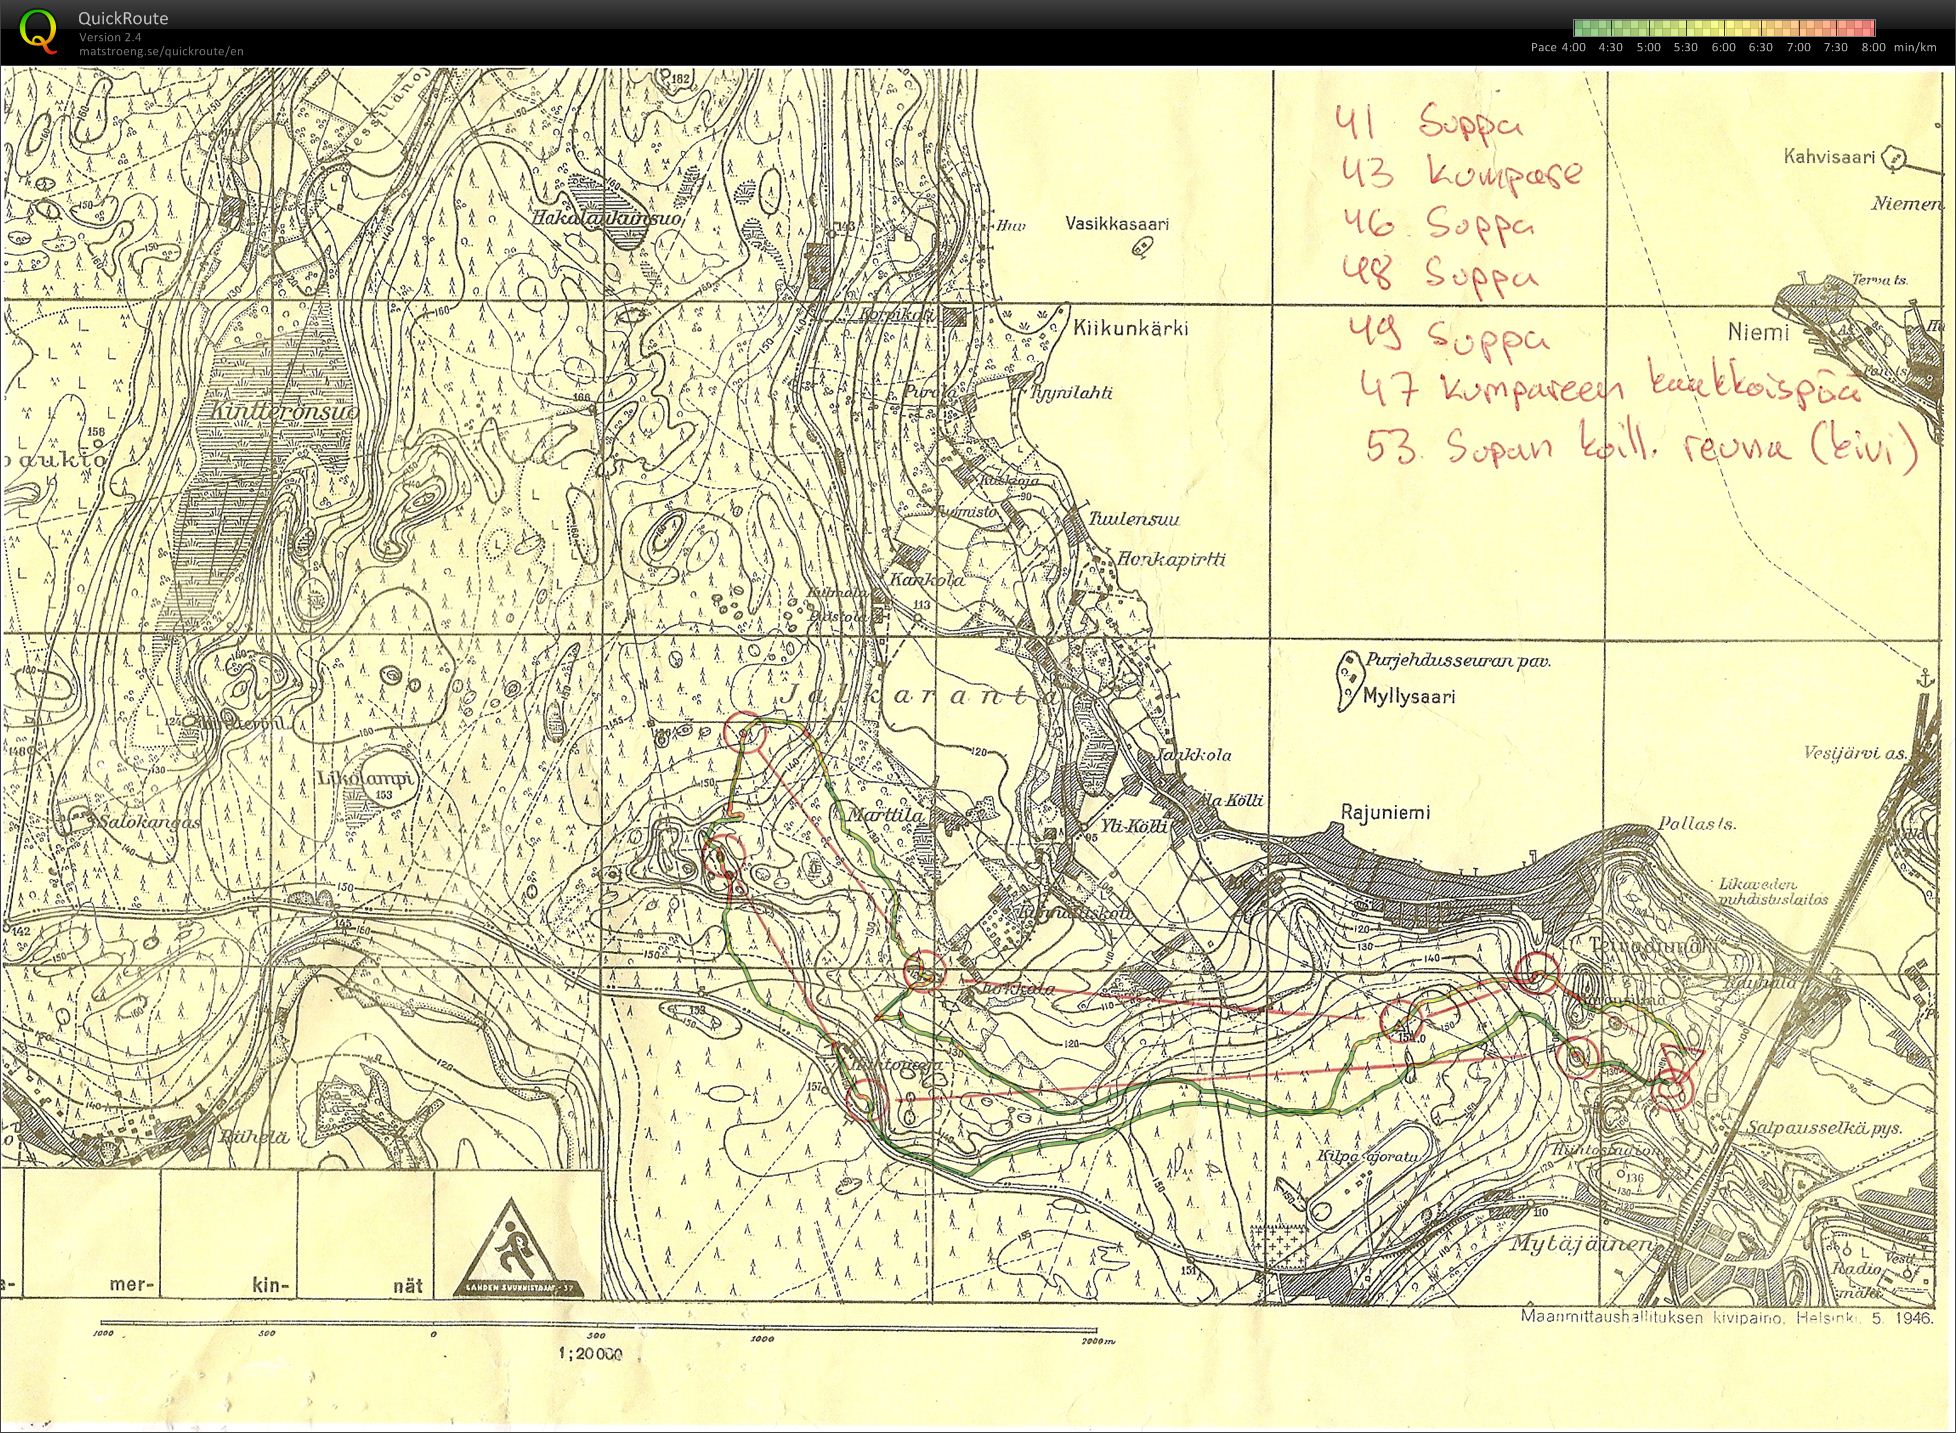Click the handwritten note 43 kumpare

point(1461,172)
